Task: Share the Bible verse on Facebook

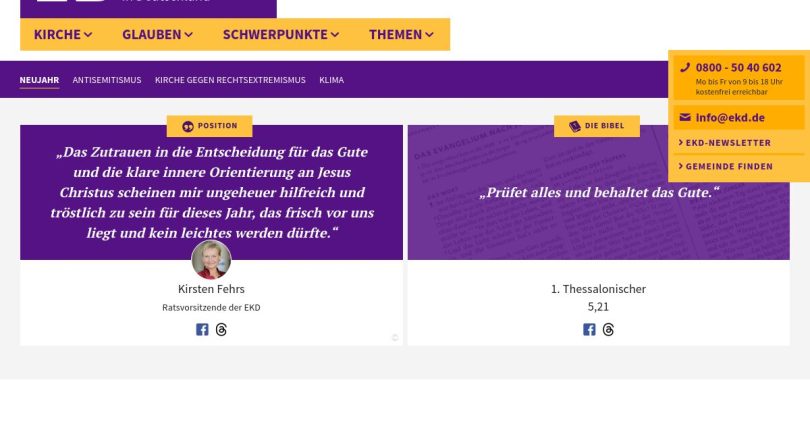Action: tap(589, 329)
